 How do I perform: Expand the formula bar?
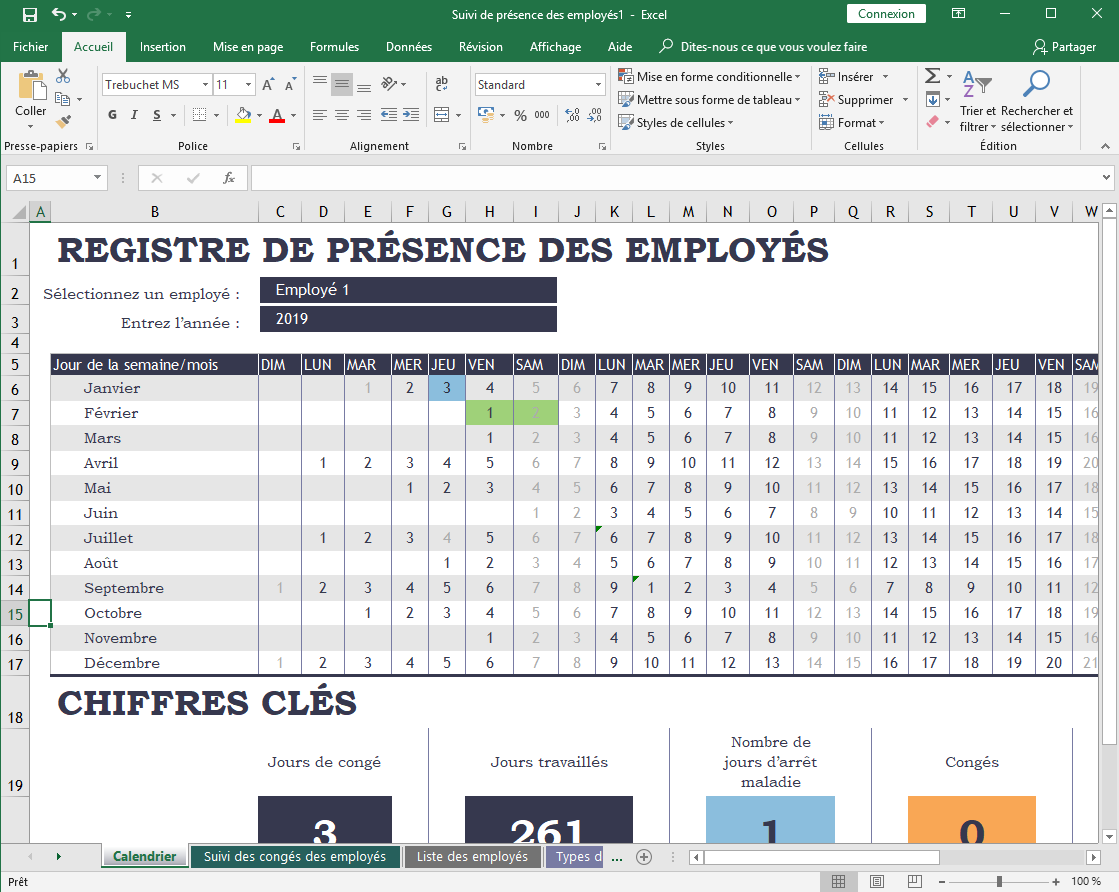pyautogui.click(x=1106, y=178)
